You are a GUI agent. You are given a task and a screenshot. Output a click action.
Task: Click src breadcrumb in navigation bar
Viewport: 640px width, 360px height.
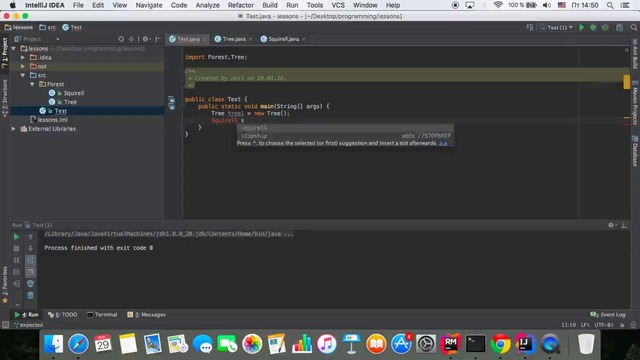(x=48, y=27)
